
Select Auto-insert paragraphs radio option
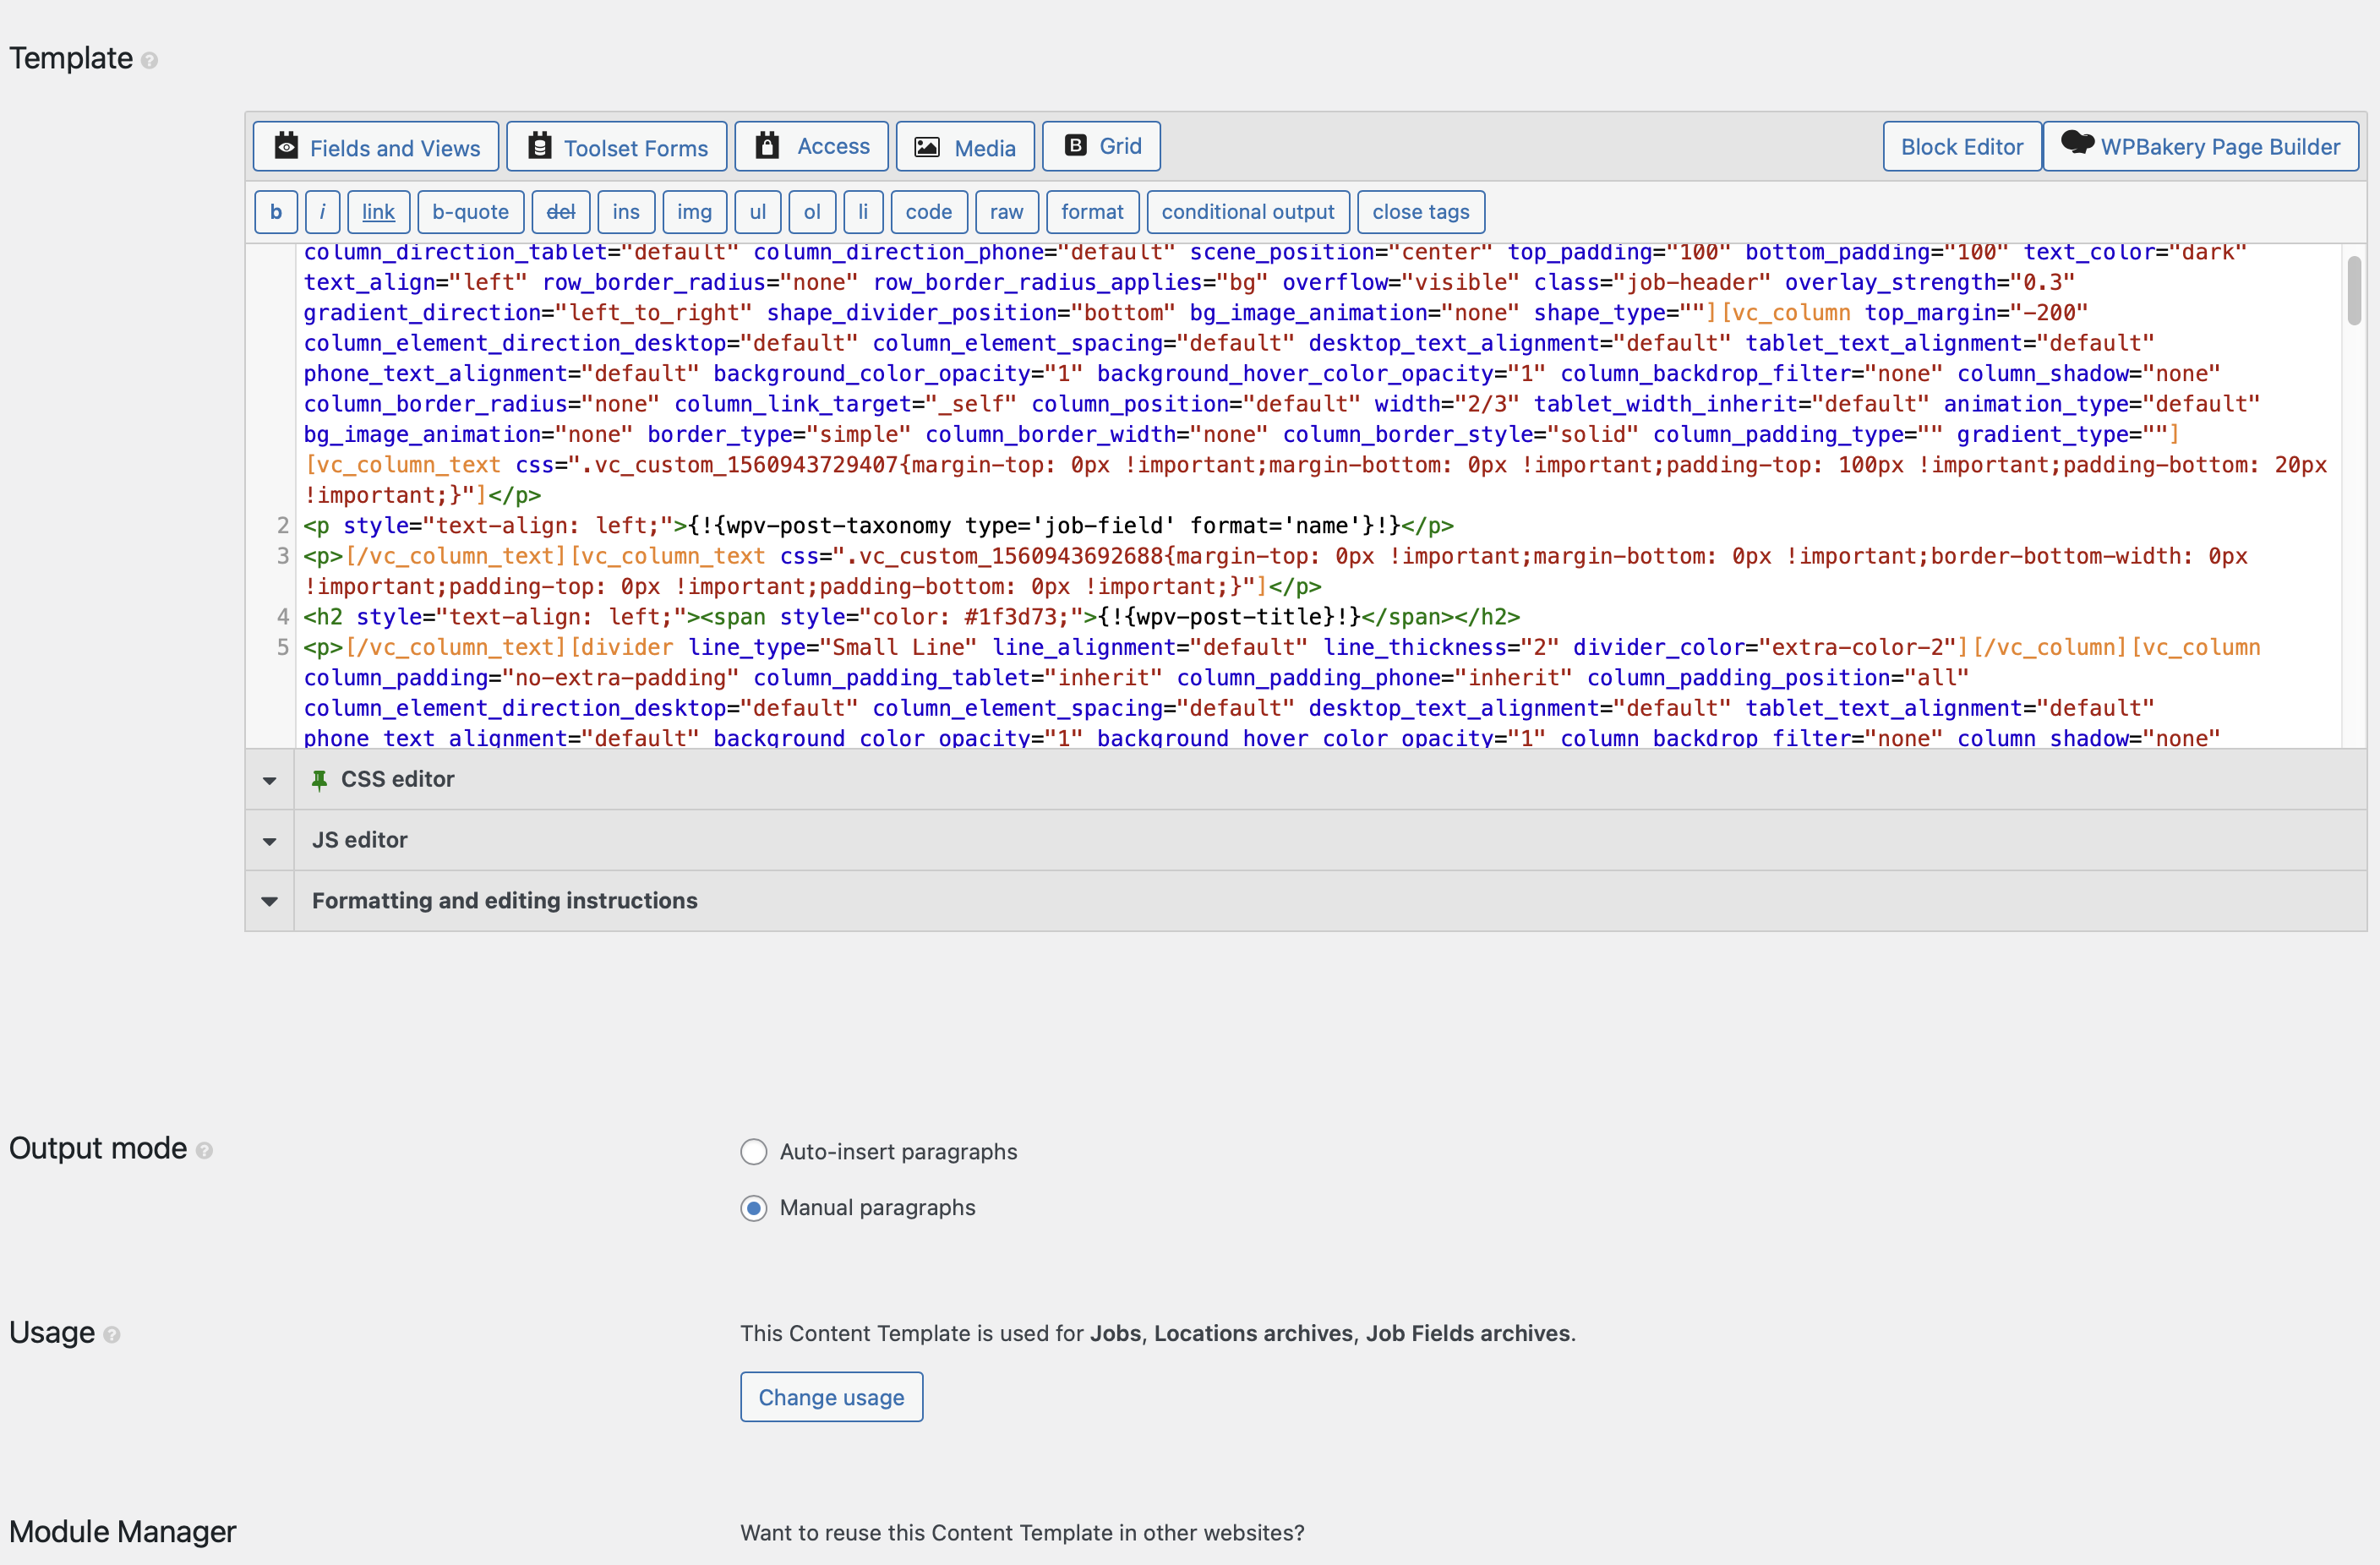[754, 1152]
